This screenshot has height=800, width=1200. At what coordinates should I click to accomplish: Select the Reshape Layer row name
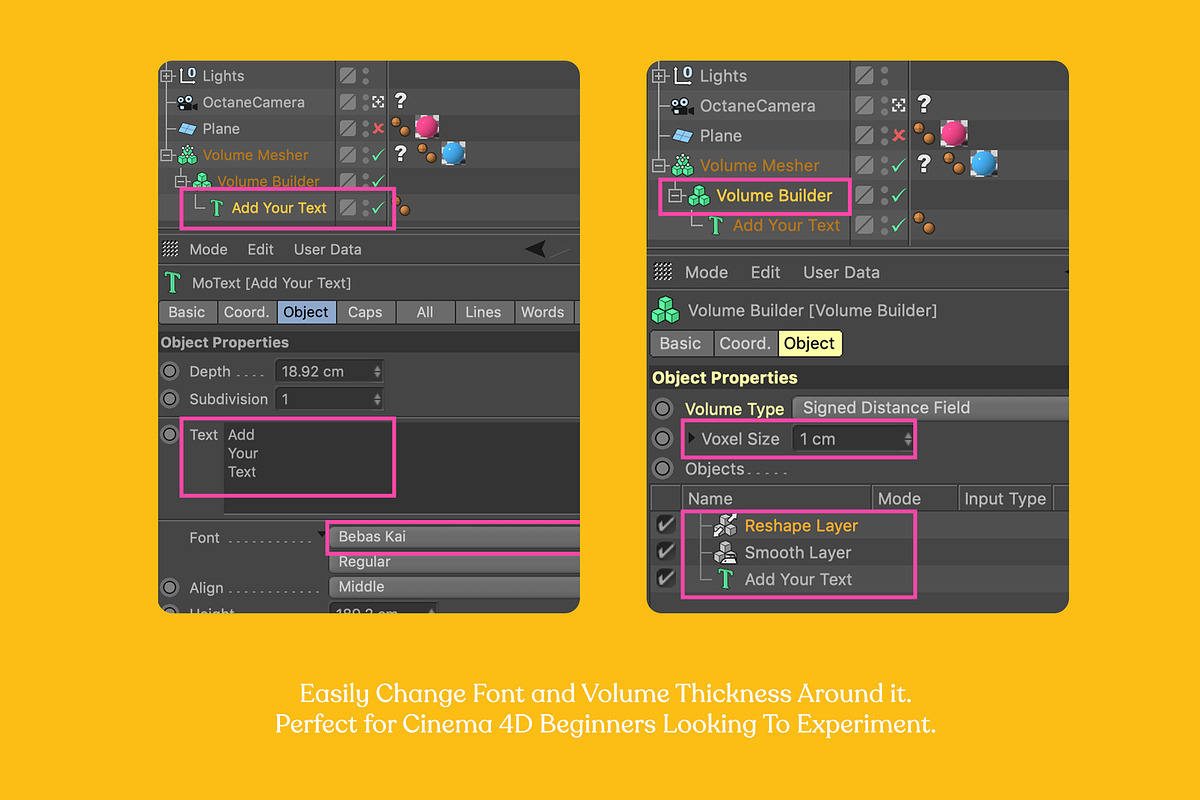801,525
